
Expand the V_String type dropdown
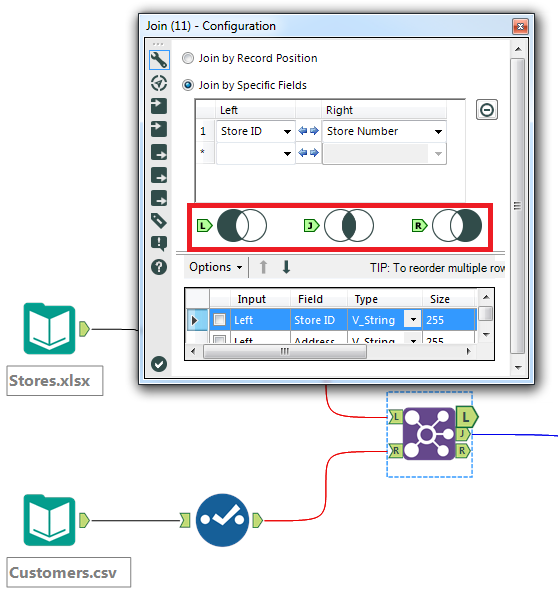point(413,320)
